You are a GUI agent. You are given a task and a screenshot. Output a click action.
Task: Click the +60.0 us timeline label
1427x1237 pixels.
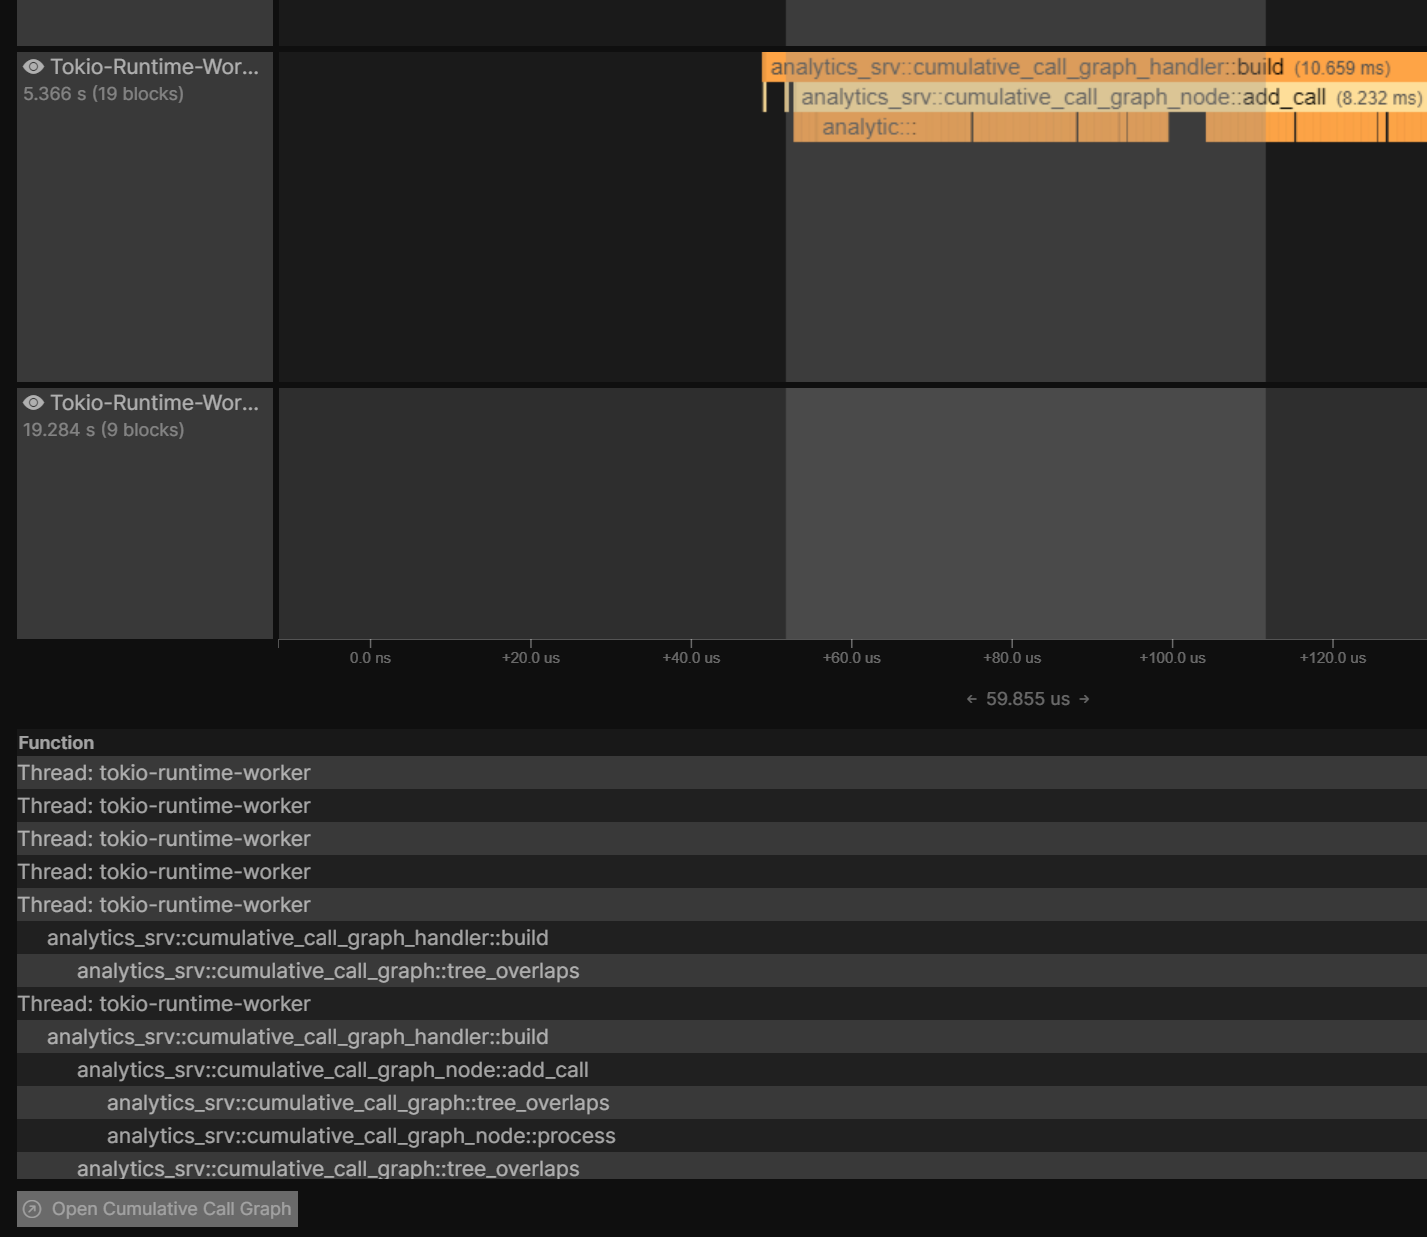[x=851, y=657]
